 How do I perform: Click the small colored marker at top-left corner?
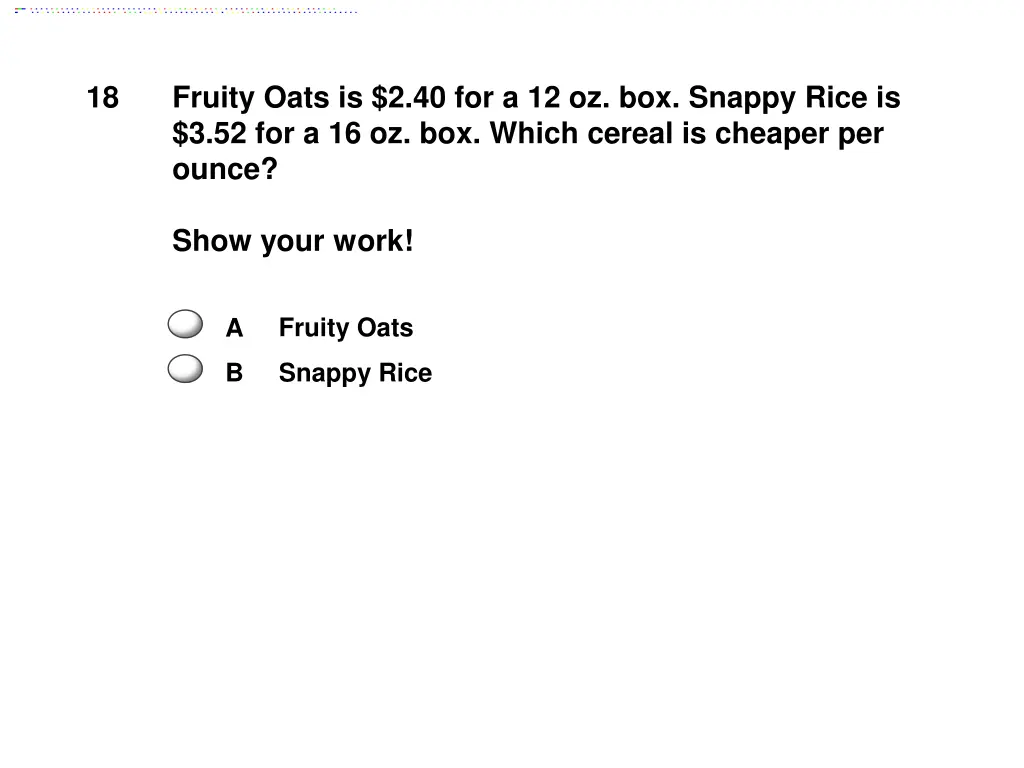click(x=20, y=10)
